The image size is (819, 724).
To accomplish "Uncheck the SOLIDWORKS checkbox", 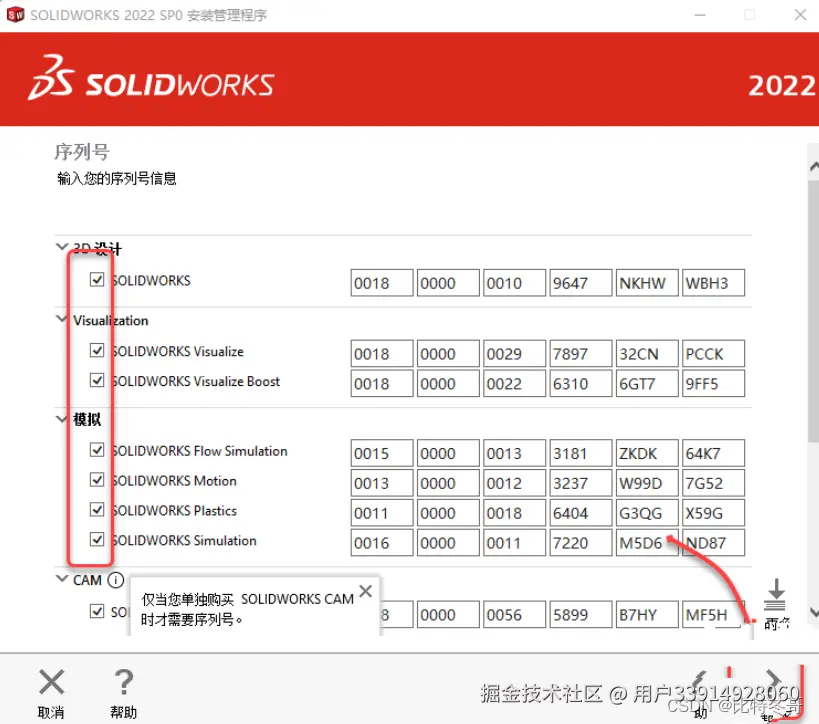I will pos(97,279).
